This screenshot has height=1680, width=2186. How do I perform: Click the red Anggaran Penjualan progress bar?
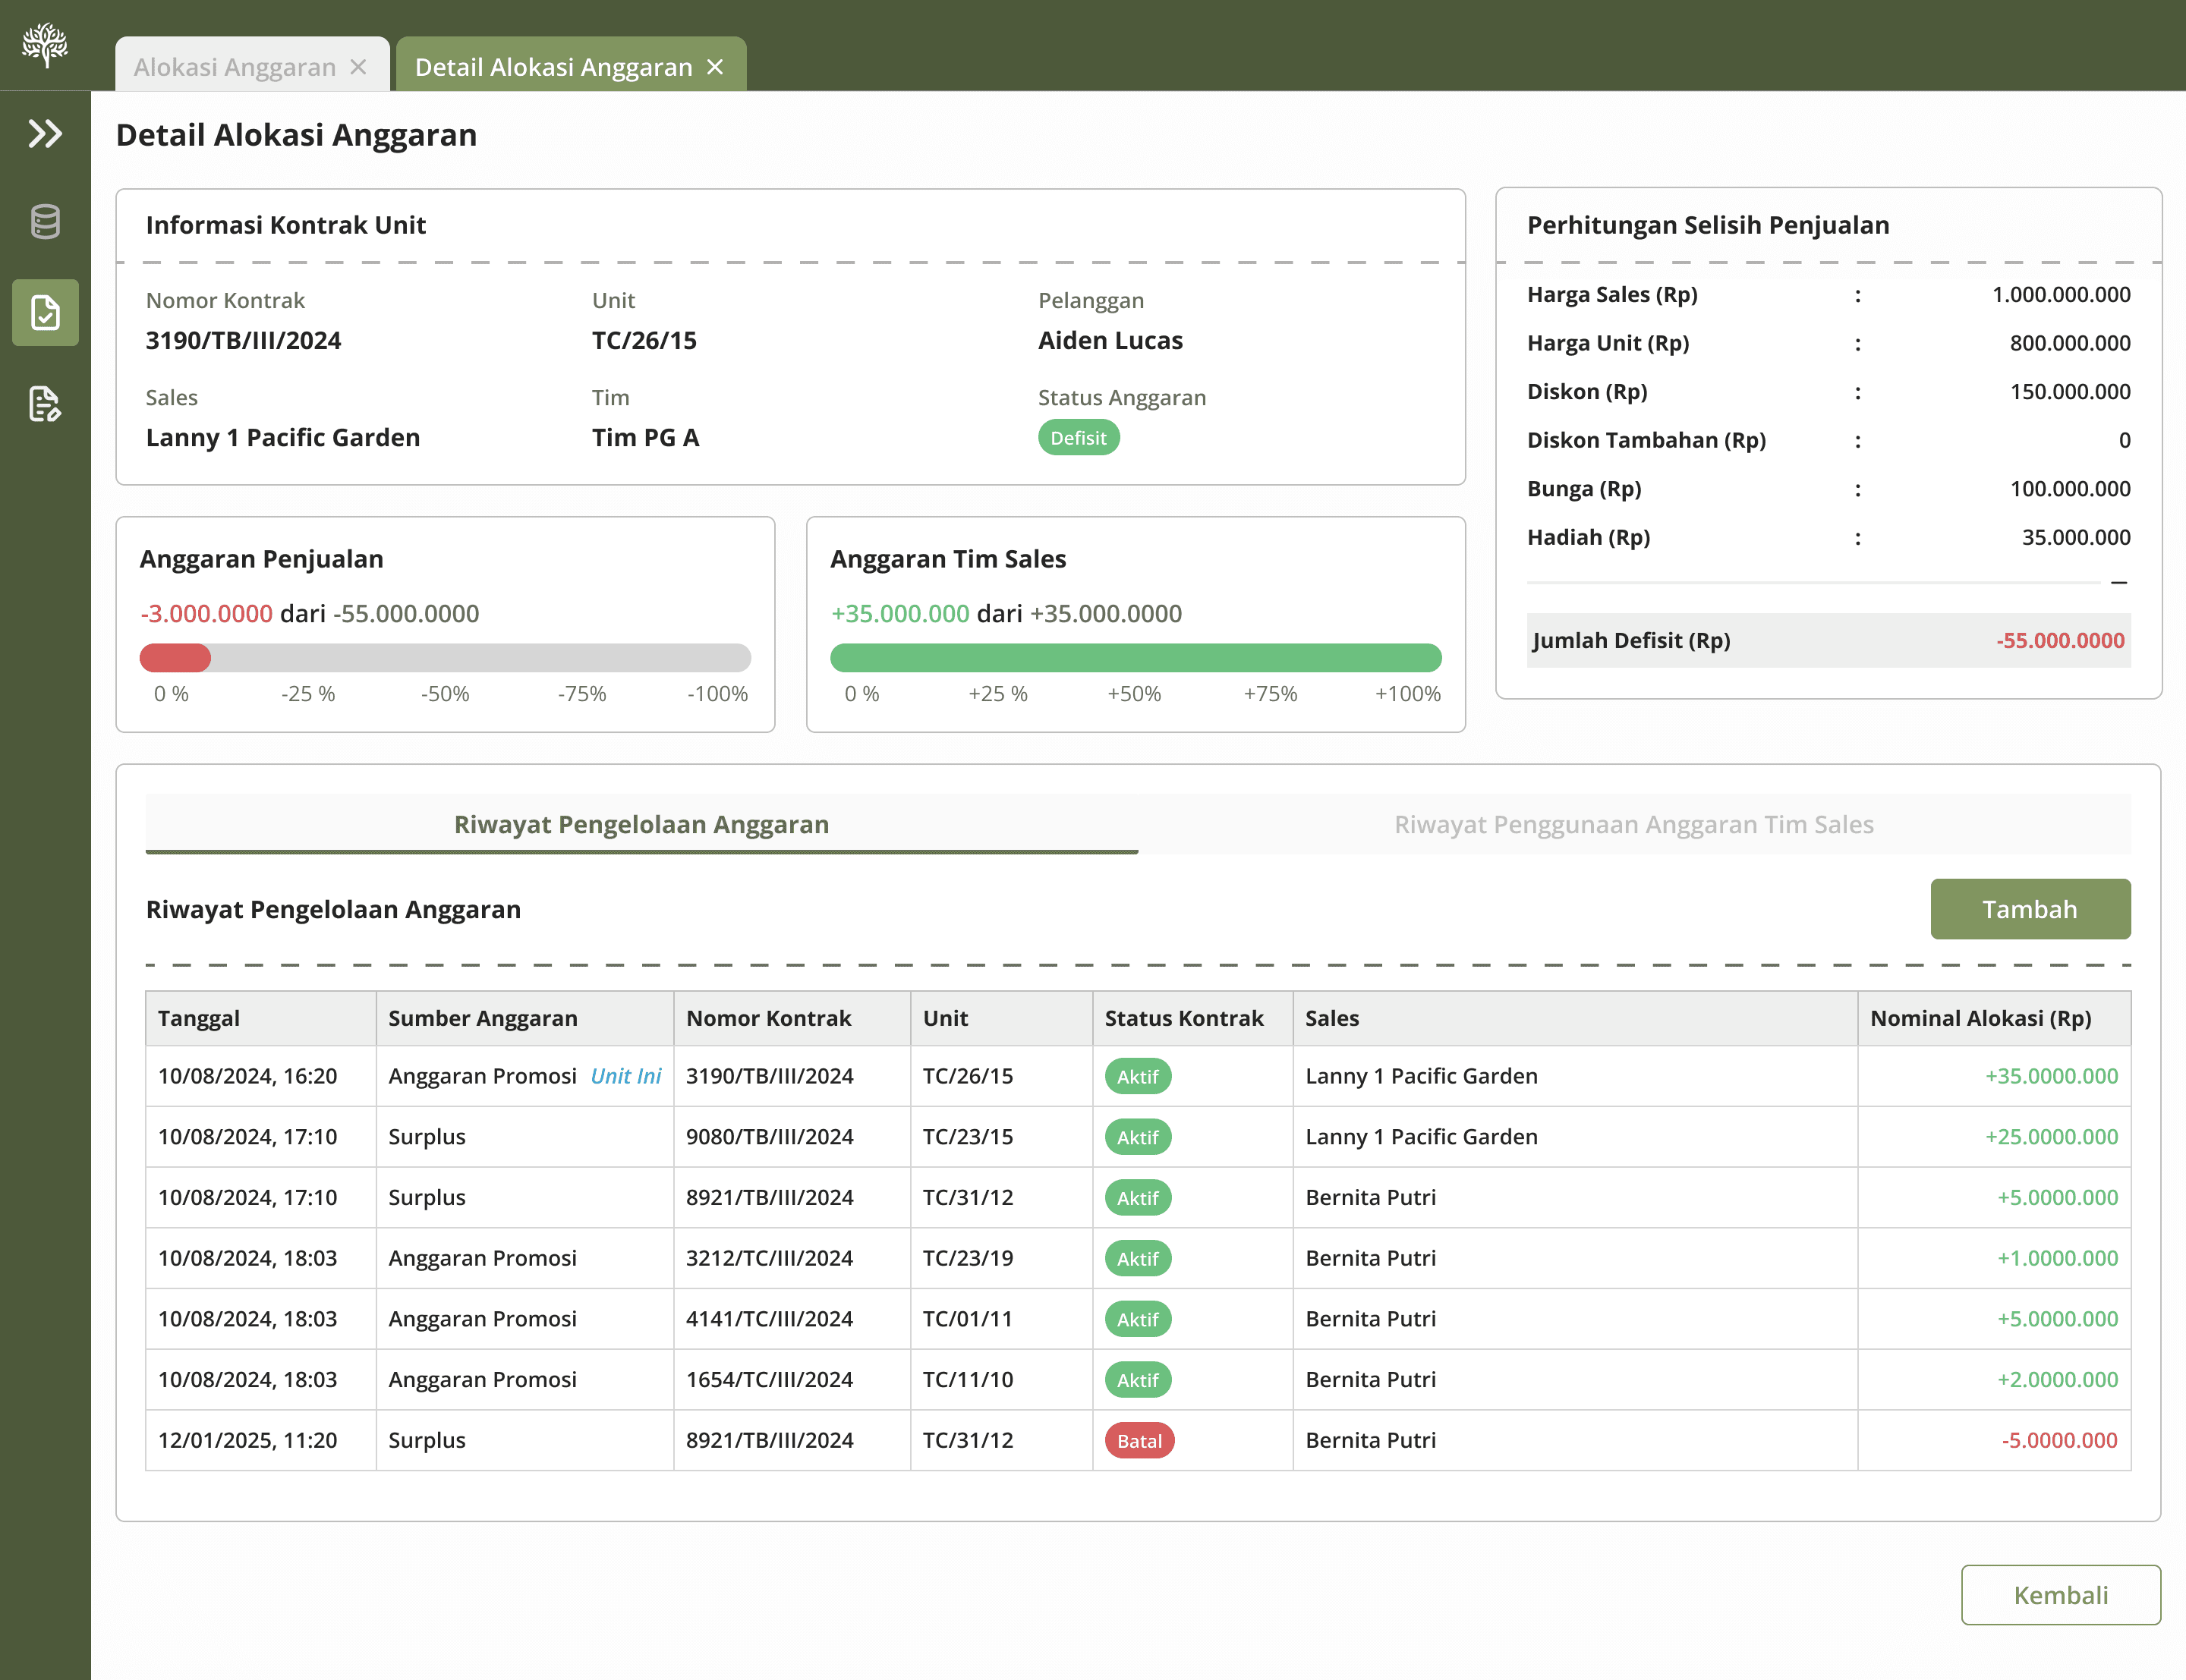click(x=445, y=658)
